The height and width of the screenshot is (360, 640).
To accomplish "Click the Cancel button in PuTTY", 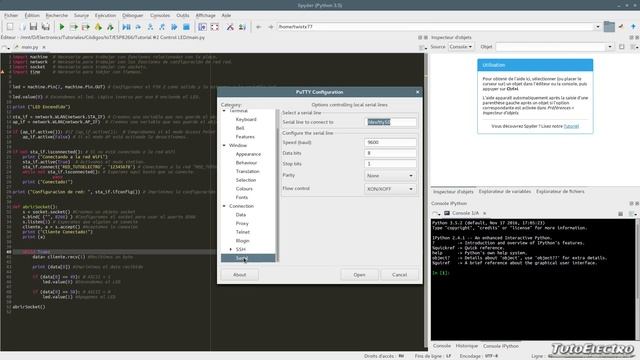I will point(399,275).
